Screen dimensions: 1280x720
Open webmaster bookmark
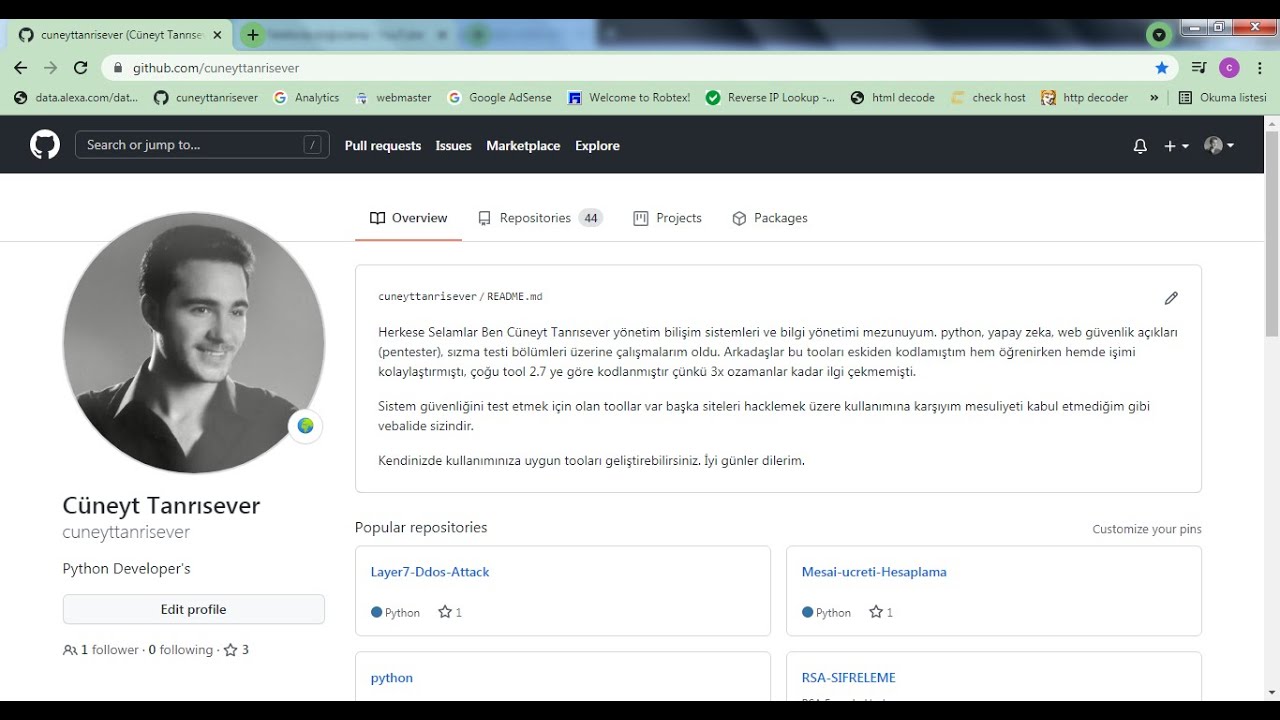click(393, 98)
